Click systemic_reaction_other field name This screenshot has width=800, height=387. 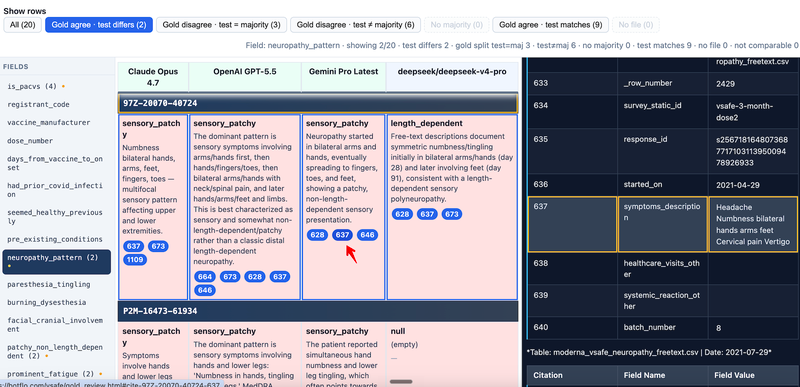tap(663, 301)
